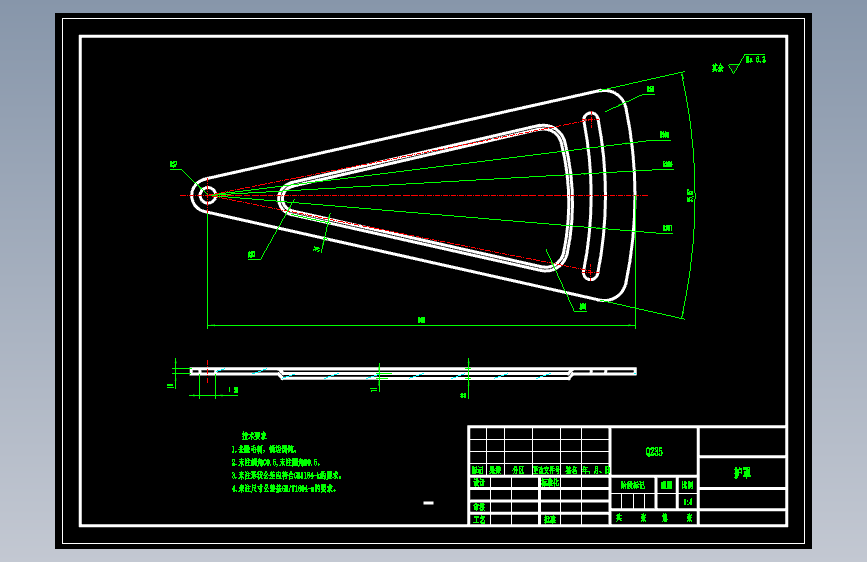Click the 标准化 label

click(550, 482)
